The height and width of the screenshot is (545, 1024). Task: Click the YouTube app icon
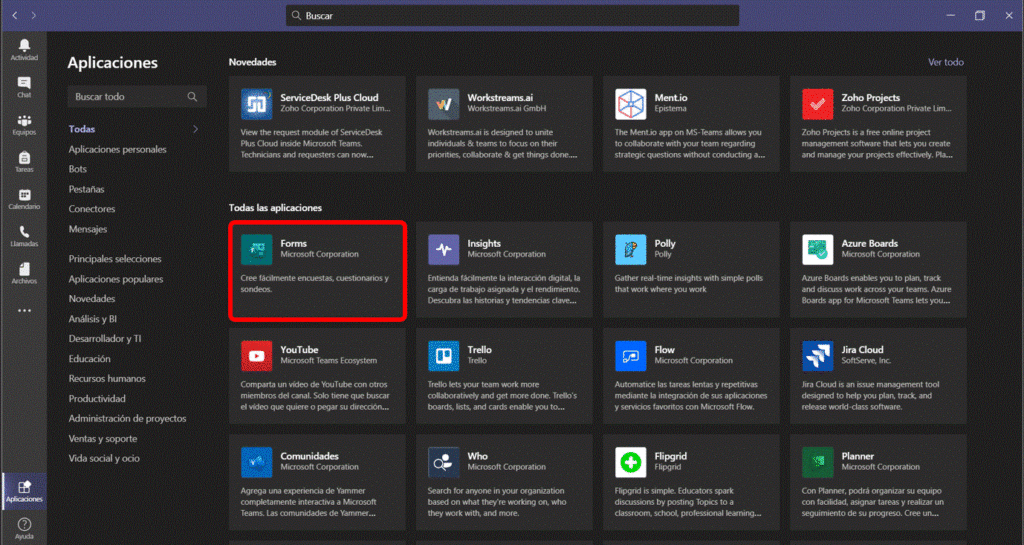257,356
